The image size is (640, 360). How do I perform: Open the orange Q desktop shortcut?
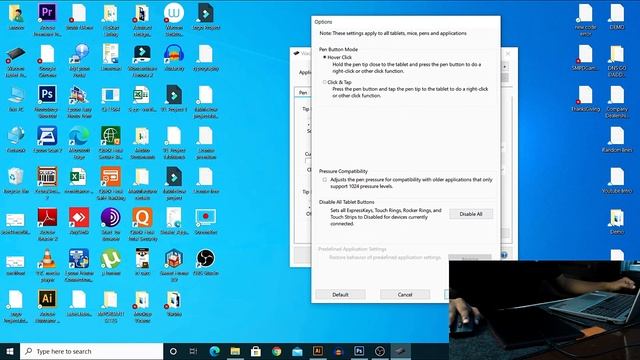tap(142, 224)
